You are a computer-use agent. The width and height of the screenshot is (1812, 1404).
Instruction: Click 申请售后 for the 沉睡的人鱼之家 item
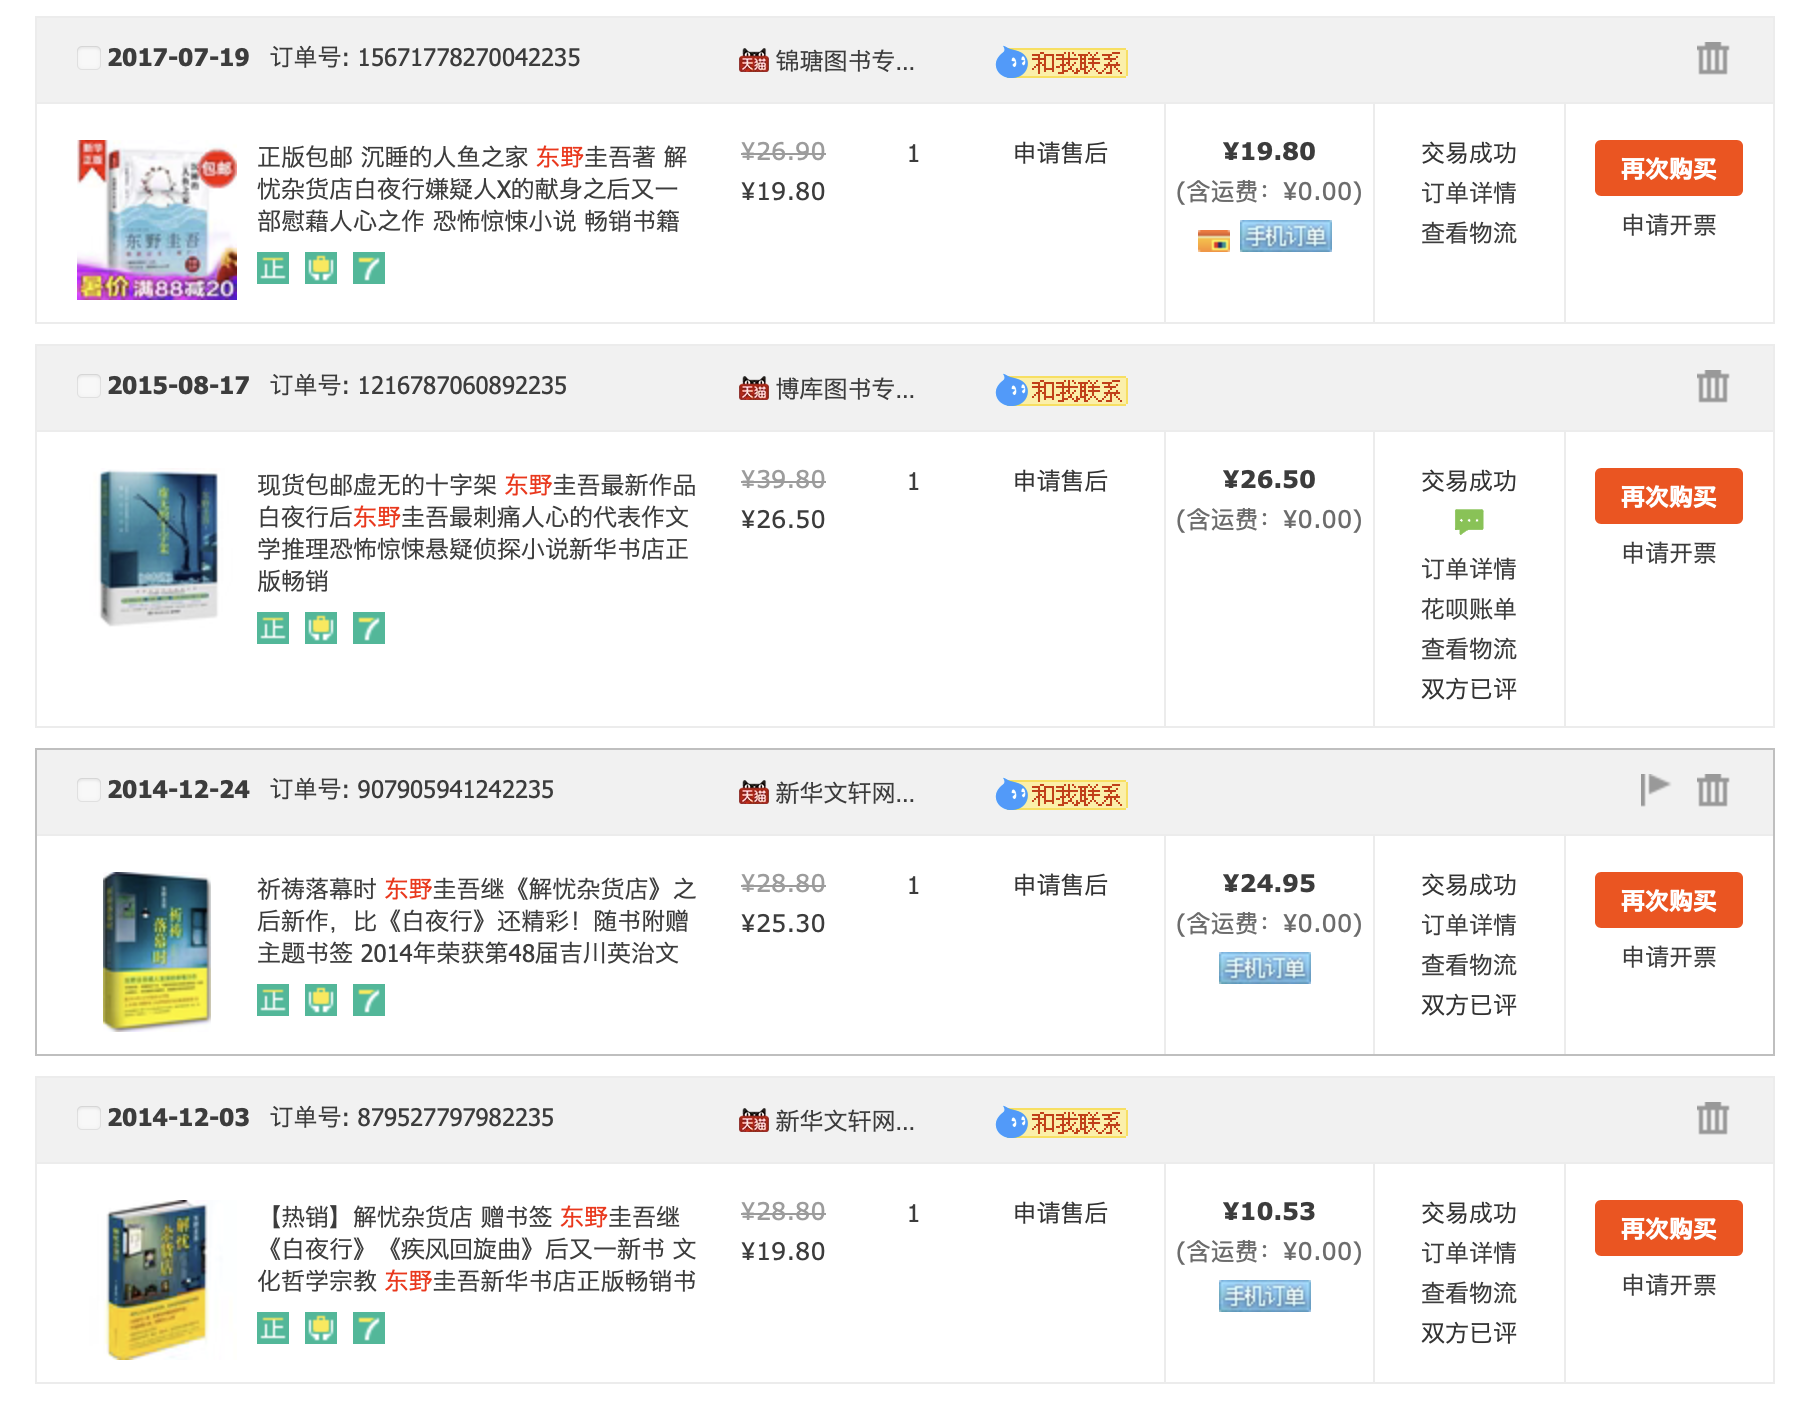click(x=1060, y=153)
